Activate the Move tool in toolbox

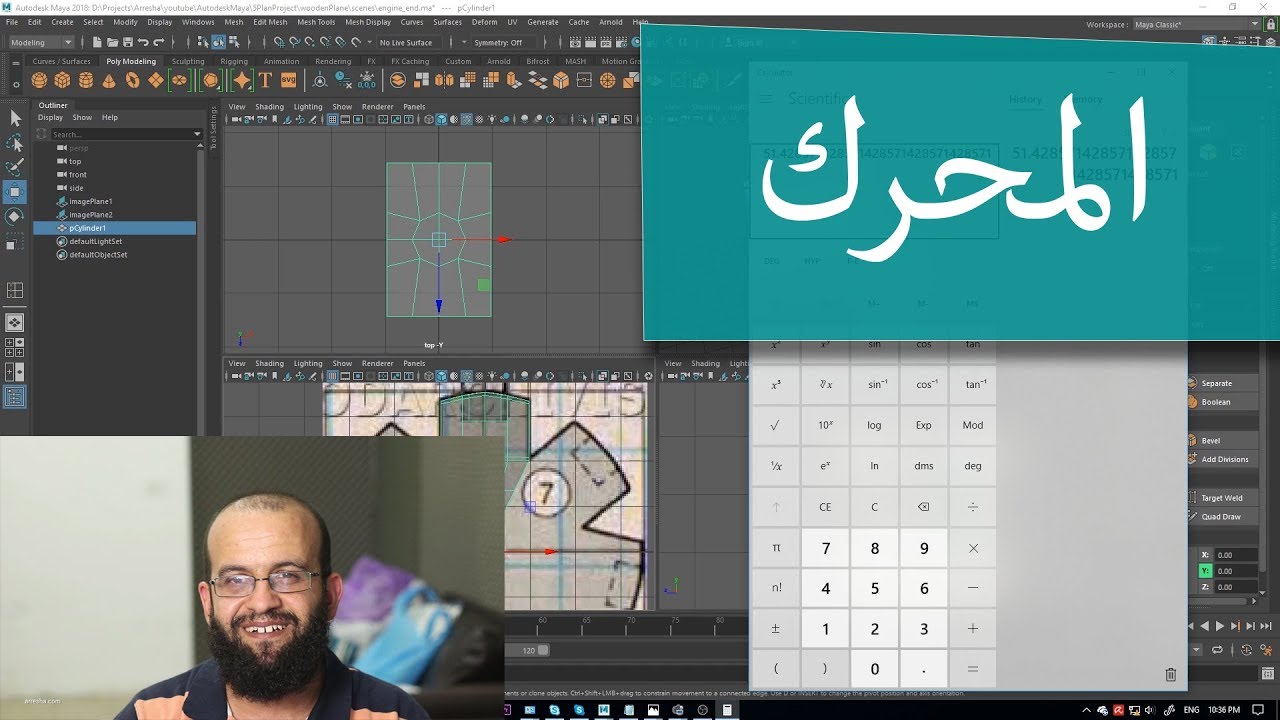pyautogui.click(x=15, y=192)
